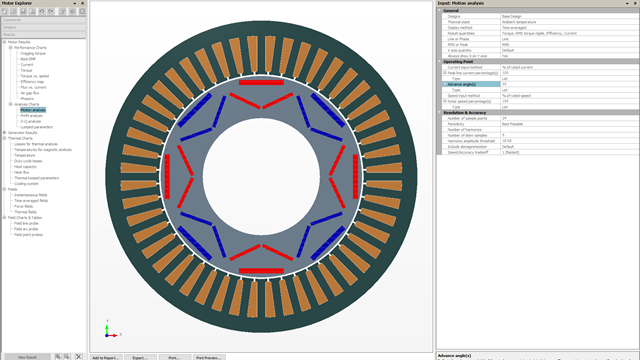Click the X icon beside View Result
Image resolution: width=640 pixels, height=360 pixels.
[x=79, y=357]
